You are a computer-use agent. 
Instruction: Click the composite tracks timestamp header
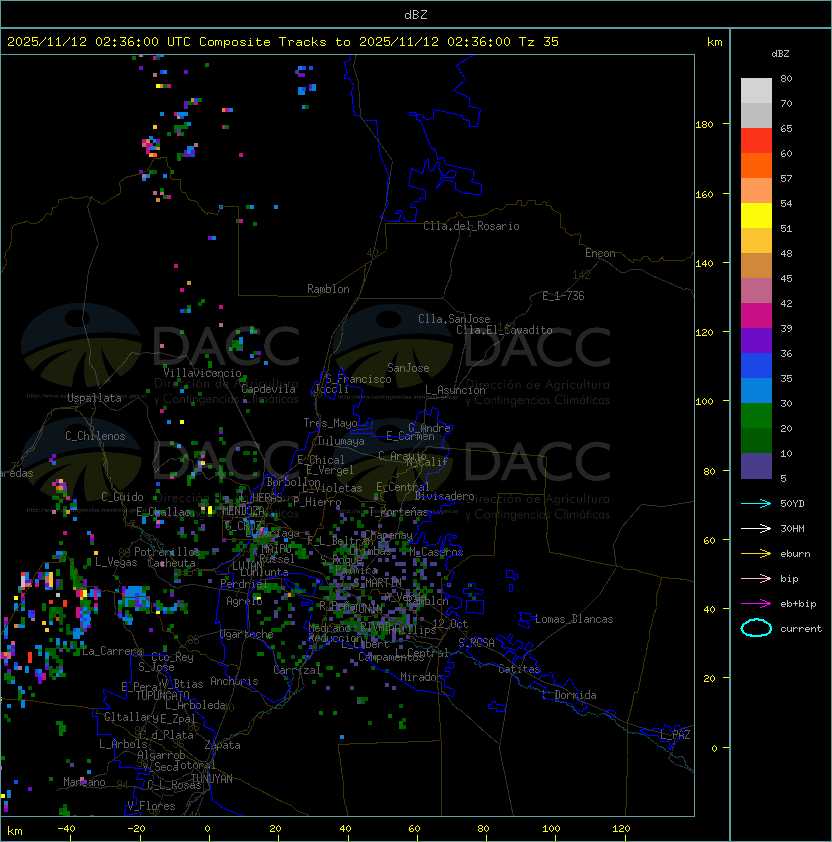click(283, 42)
